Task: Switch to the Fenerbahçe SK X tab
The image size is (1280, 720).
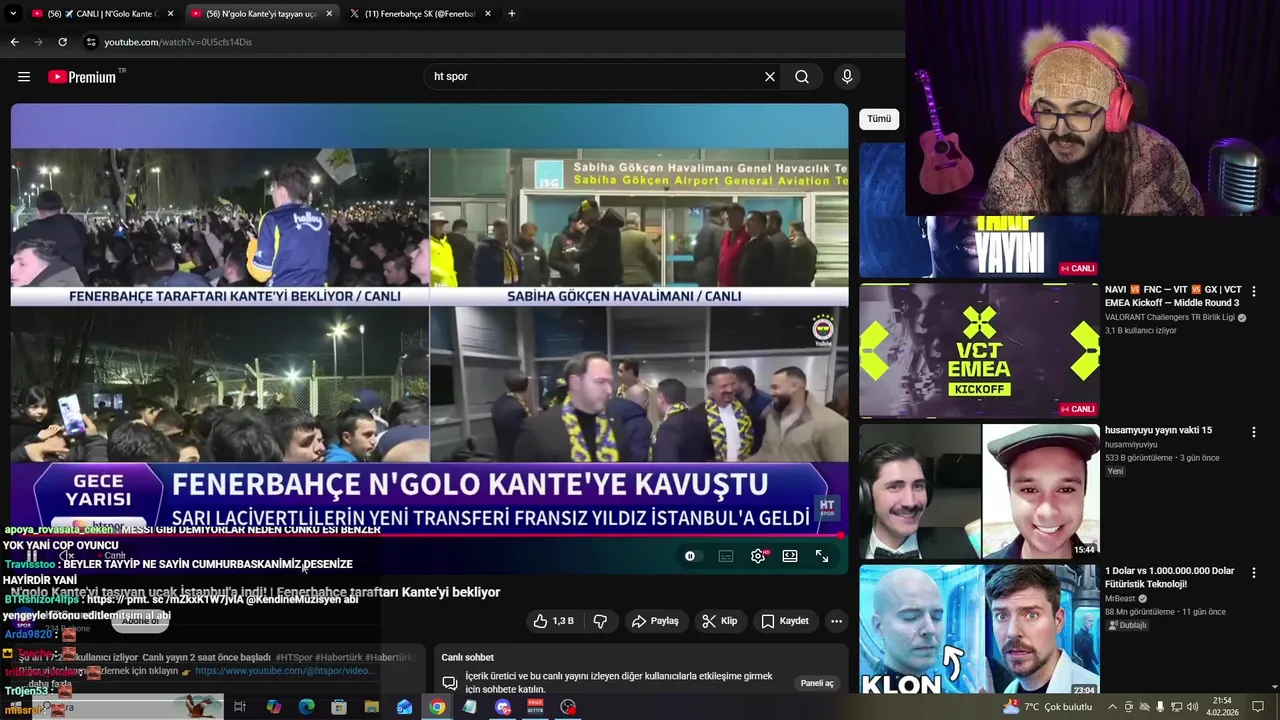Action: click(418, 14)
